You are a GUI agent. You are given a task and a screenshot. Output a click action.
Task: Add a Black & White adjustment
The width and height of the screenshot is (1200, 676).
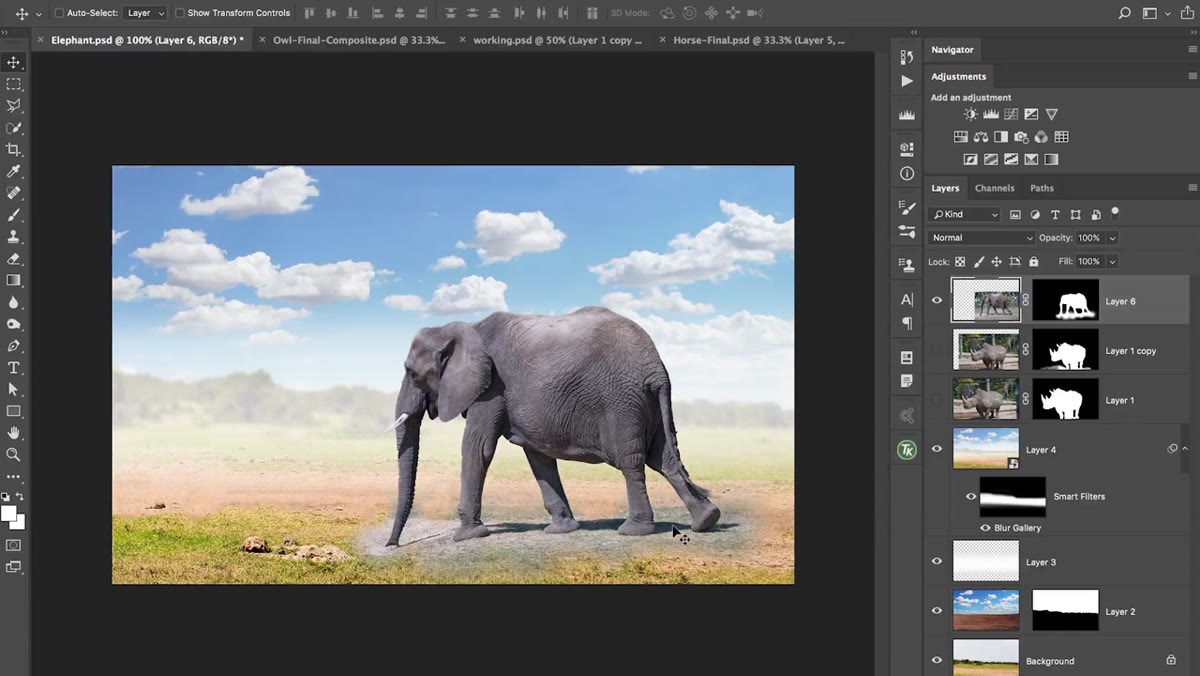(x=1001, y=137)
